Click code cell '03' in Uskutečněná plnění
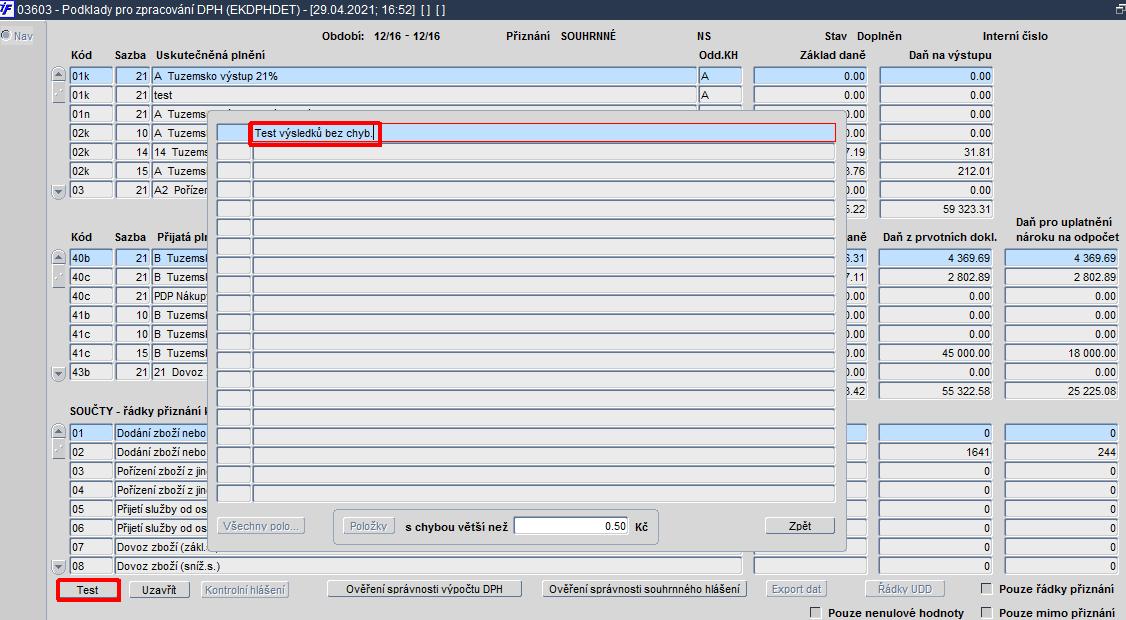This screenshot has height=620, width=1126. [91, 190]
